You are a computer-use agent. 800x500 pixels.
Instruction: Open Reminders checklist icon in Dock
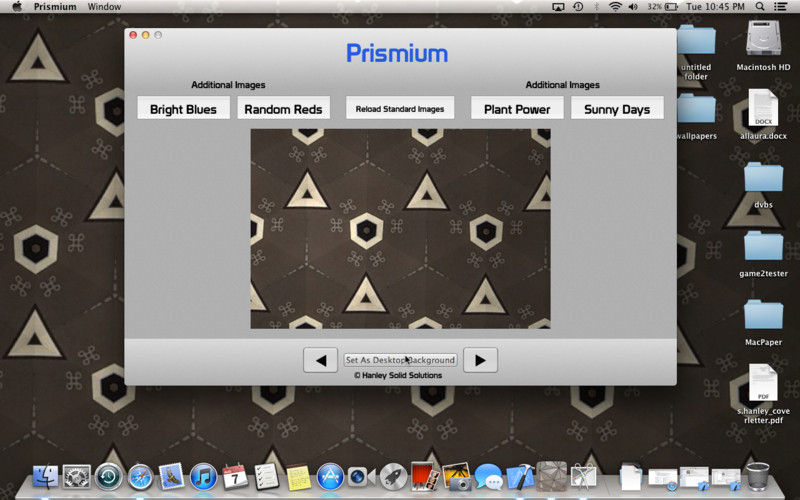[266, 477]
